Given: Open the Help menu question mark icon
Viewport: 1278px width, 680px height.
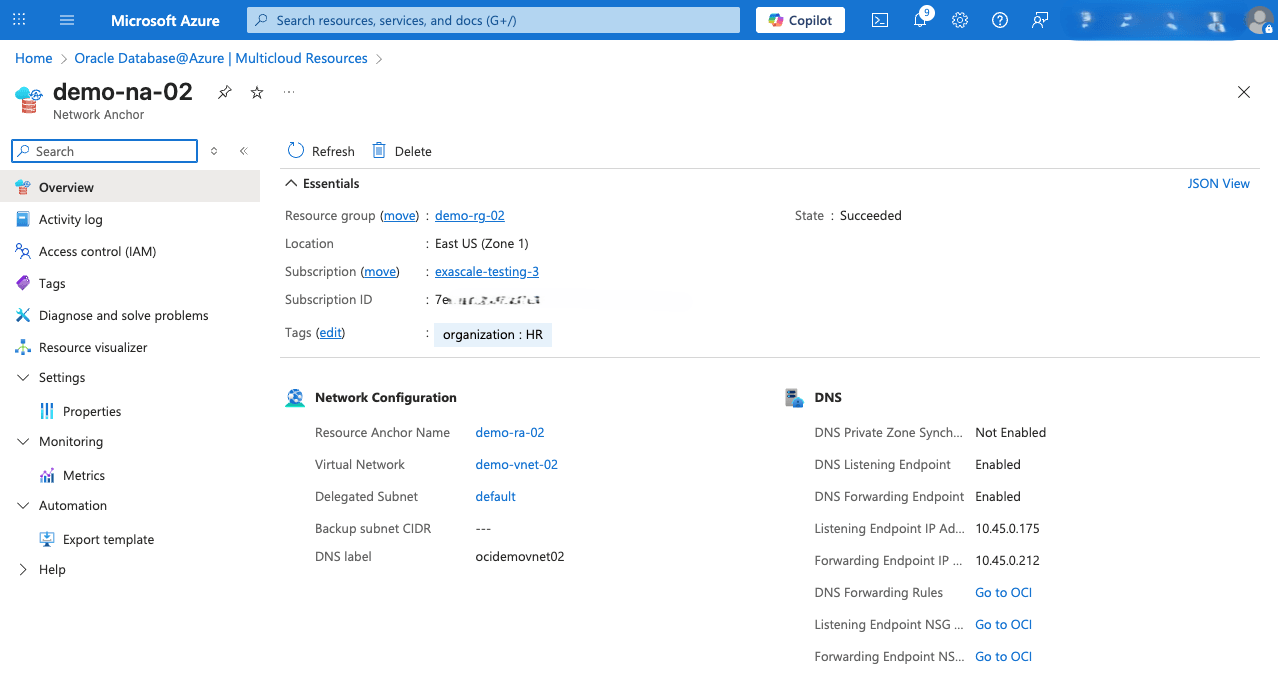Looking at the screenshot, I should pyautogui.click(x=999, y=20).
